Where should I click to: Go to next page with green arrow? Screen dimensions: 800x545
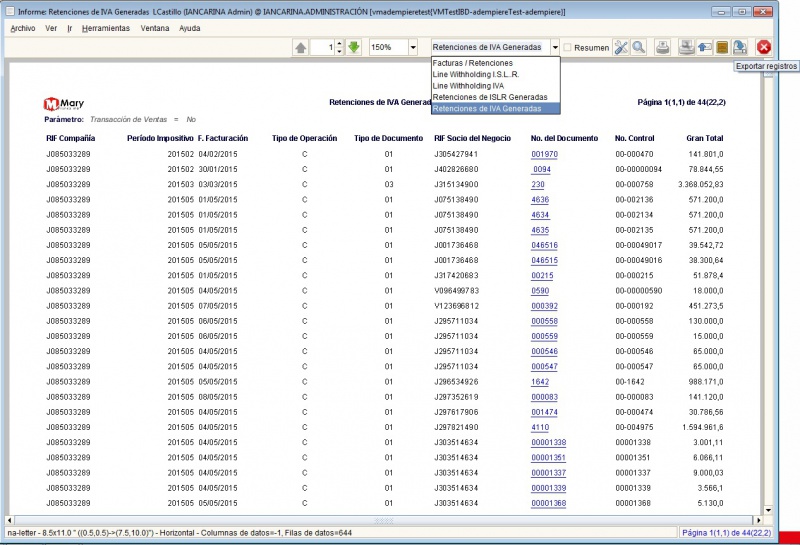point(354,47)
